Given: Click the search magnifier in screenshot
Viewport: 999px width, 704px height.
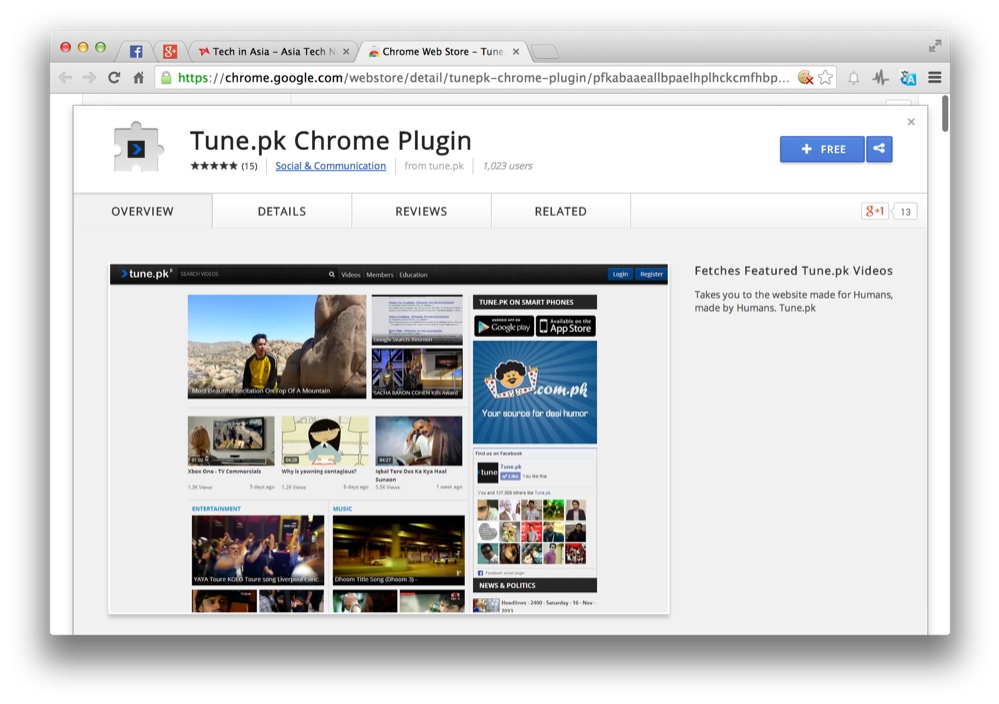Looking at the screenshot, I should [x=331, y=275].
